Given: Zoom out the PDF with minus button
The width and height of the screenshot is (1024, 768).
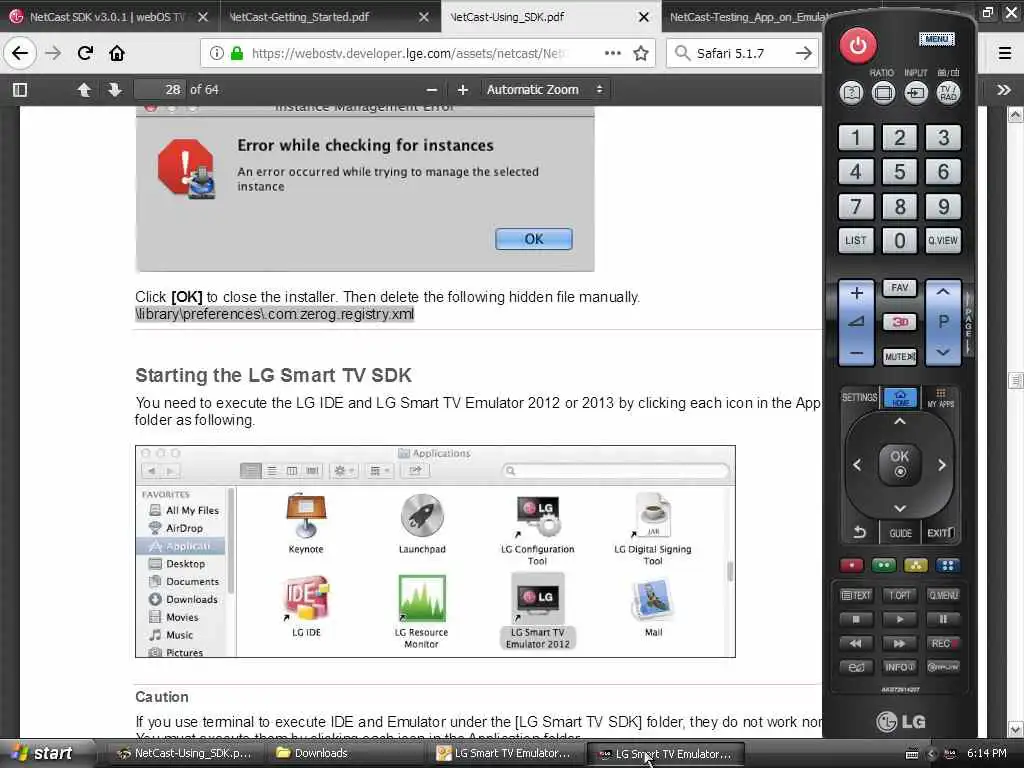Looking at the screenshot, I should [431, 89].
